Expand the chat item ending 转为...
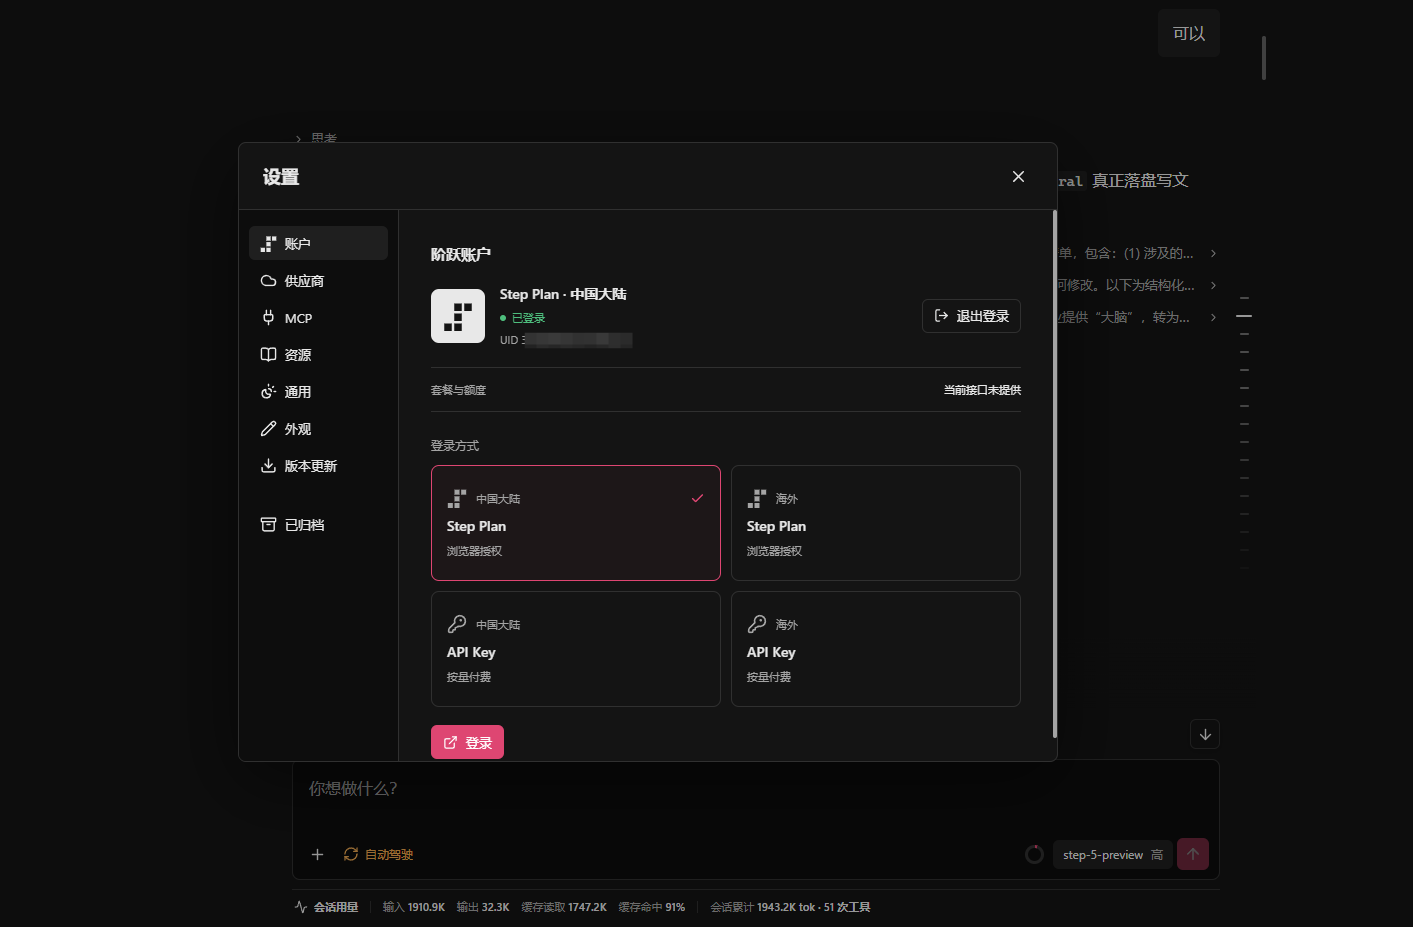The image size is (1413, 927). click(x=1138, y=317)
